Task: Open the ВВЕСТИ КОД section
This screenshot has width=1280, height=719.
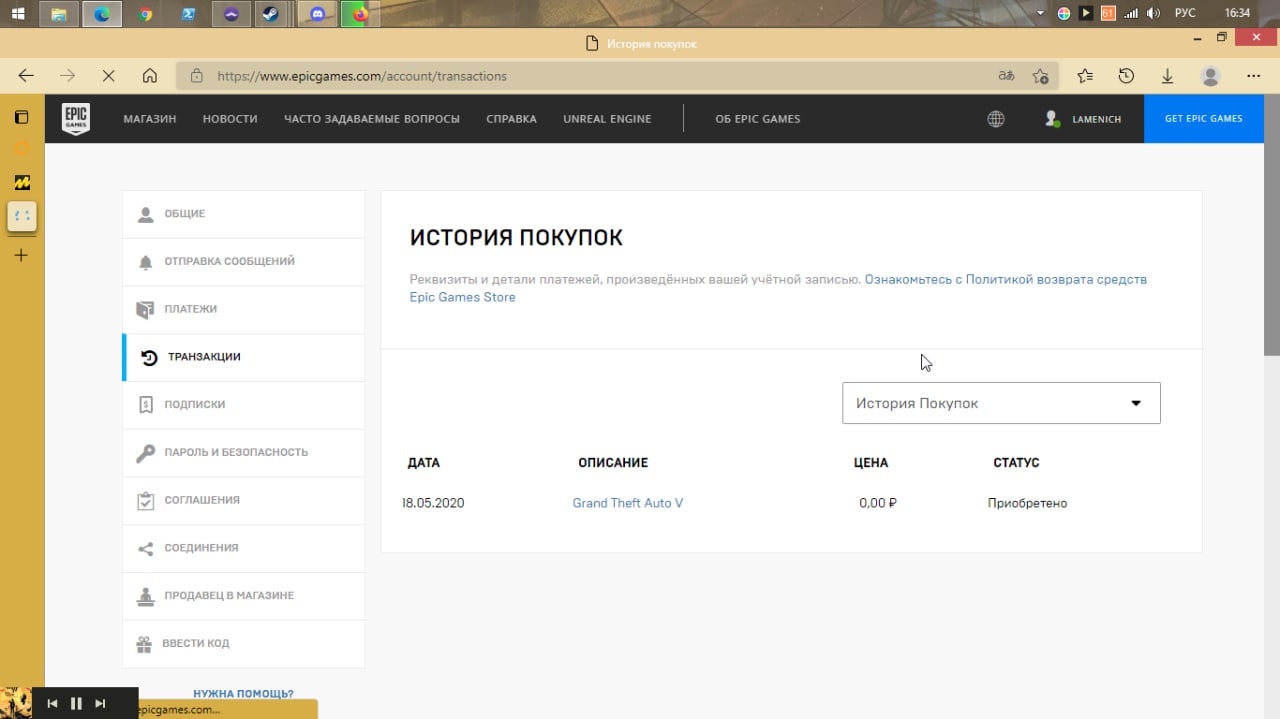Action: click(244, 644)
